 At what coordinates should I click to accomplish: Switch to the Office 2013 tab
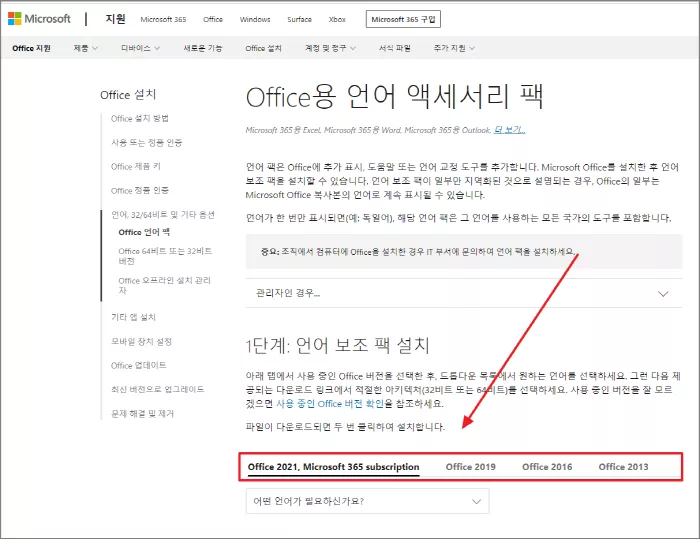click(x=623, y=467)
